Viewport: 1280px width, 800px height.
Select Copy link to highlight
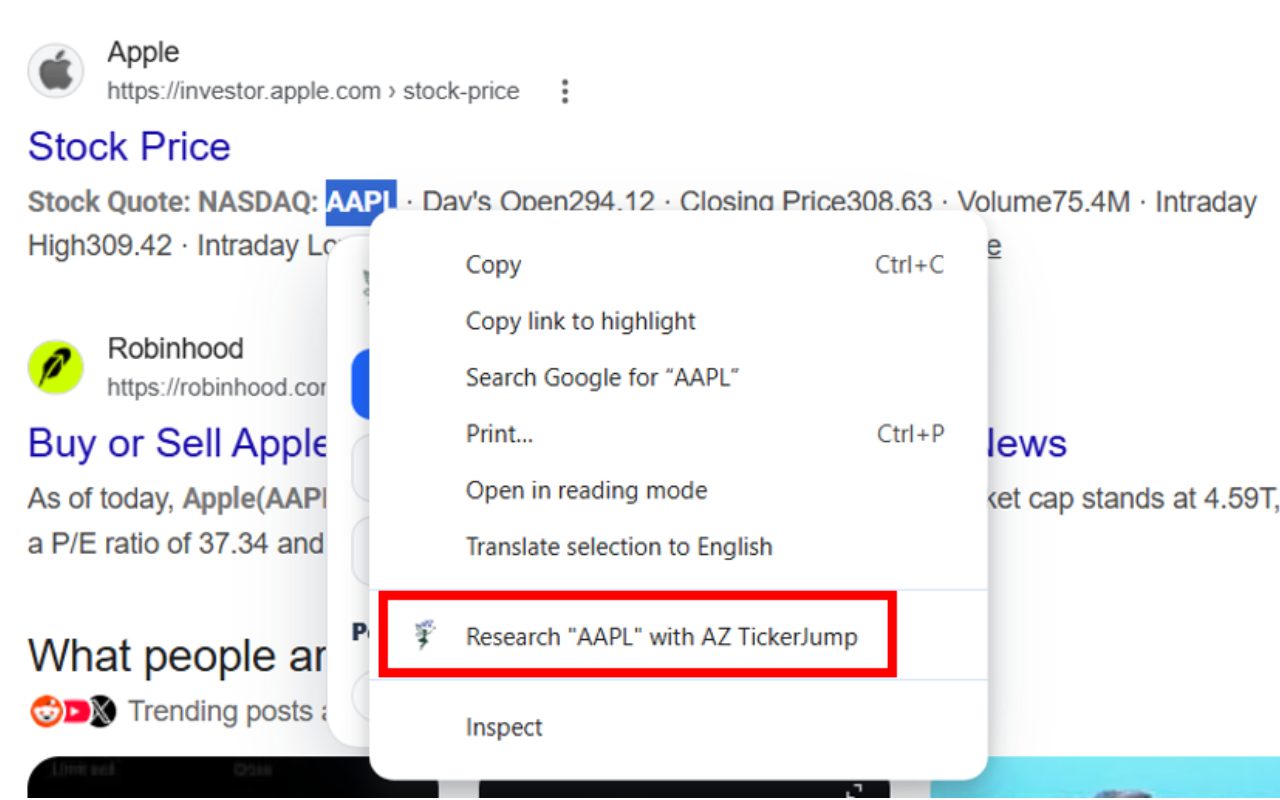pyautogui.click(x=678, y=321)
